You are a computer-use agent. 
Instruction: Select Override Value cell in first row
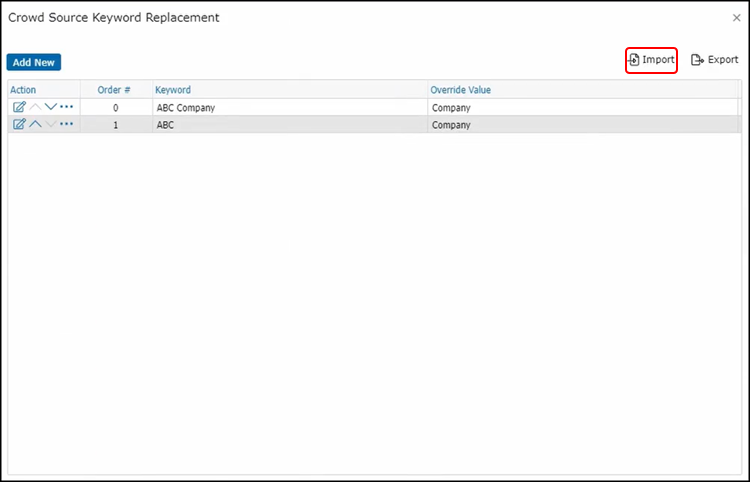coord(451,108)
